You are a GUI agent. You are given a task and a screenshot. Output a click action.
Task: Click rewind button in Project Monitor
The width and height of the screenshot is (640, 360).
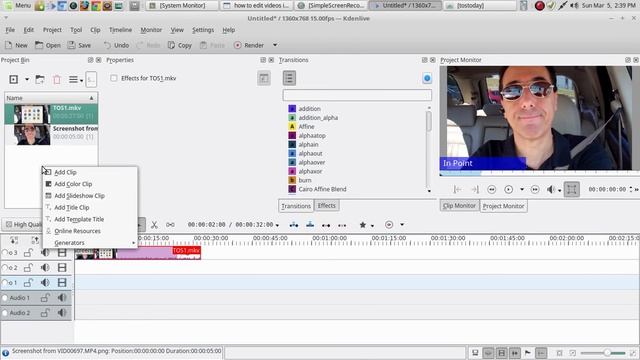[x=491, y=189]
